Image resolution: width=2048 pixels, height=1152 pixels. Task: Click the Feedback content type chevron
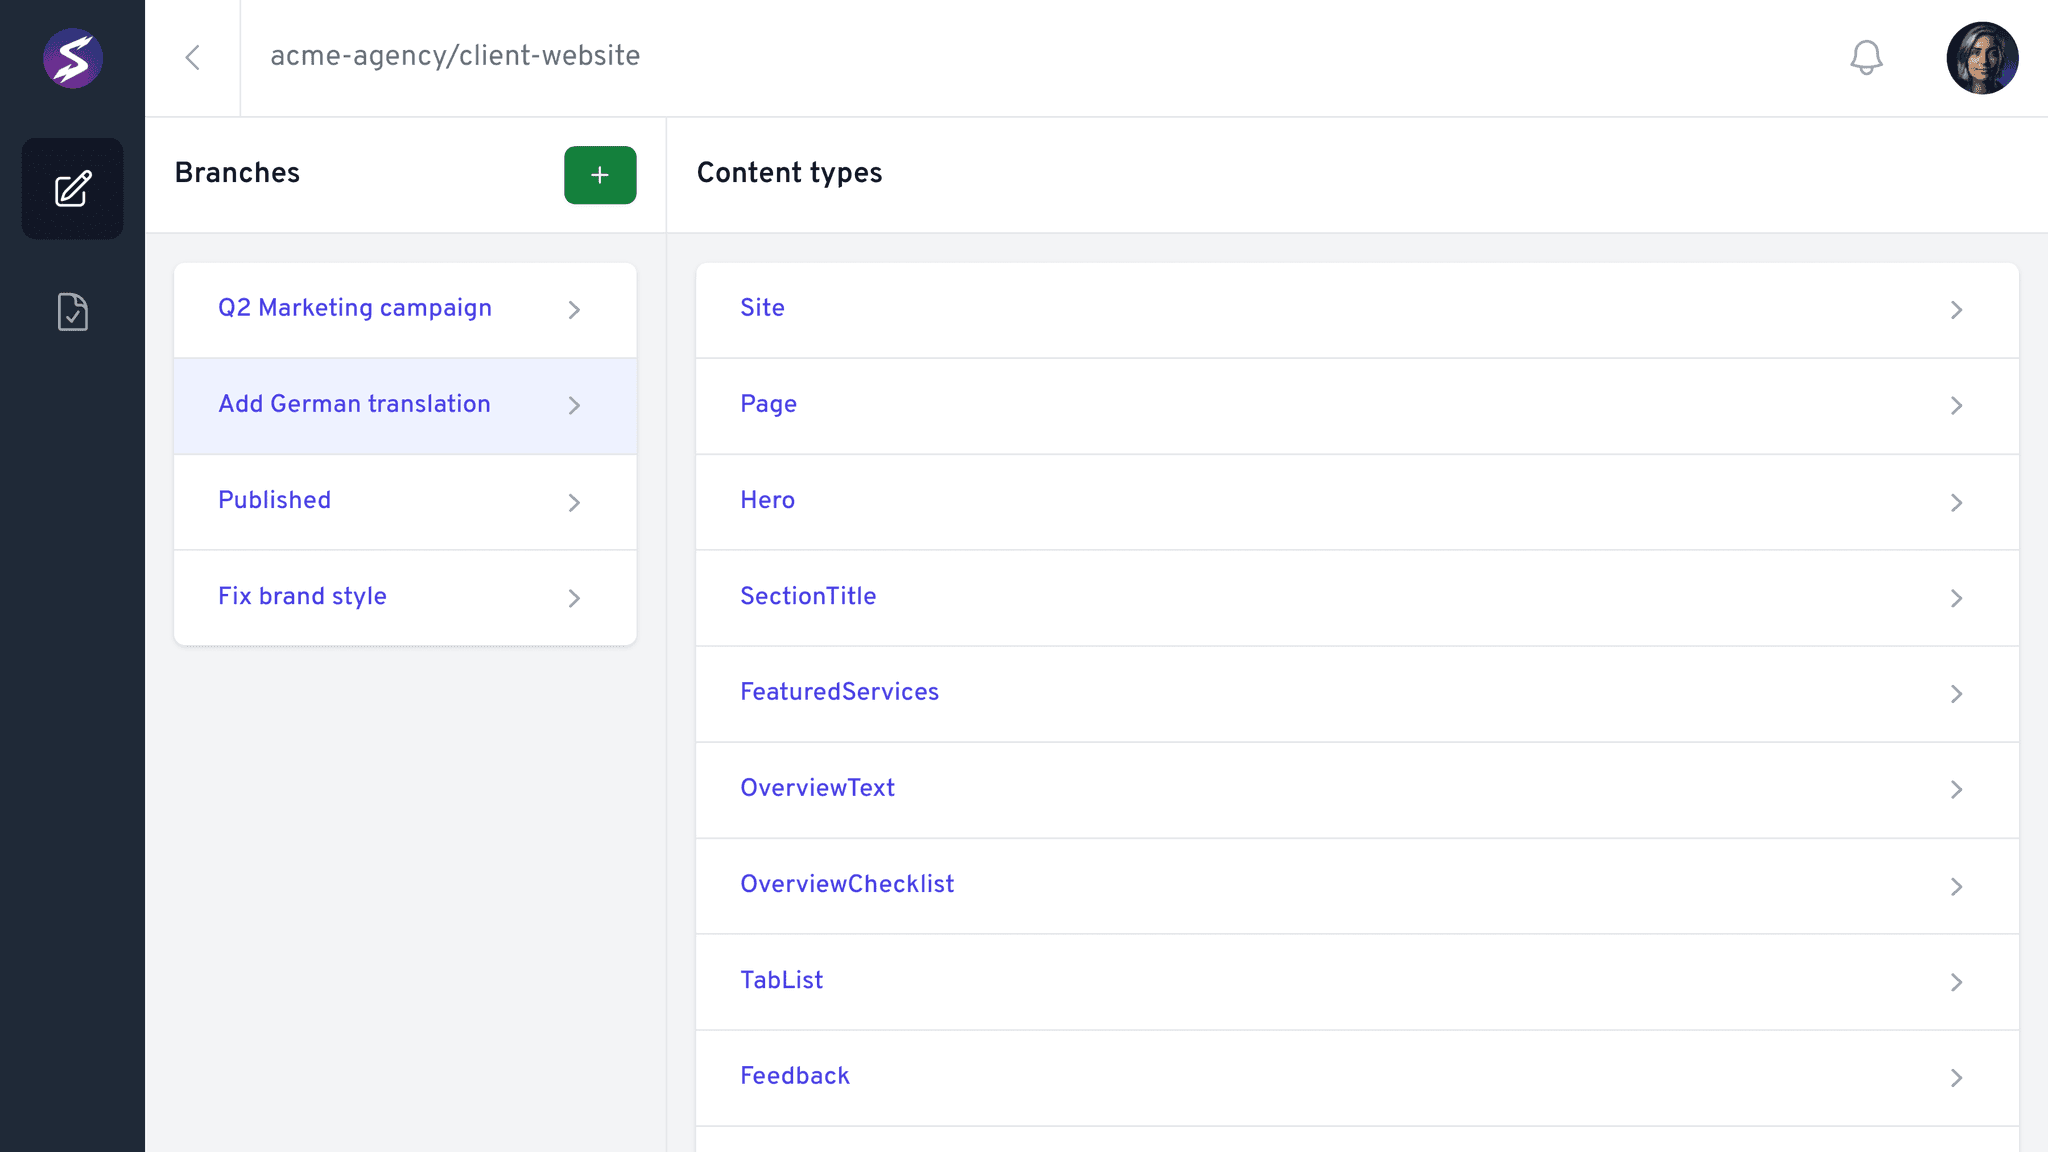pyautogui.click(x=1957, y=1078)
